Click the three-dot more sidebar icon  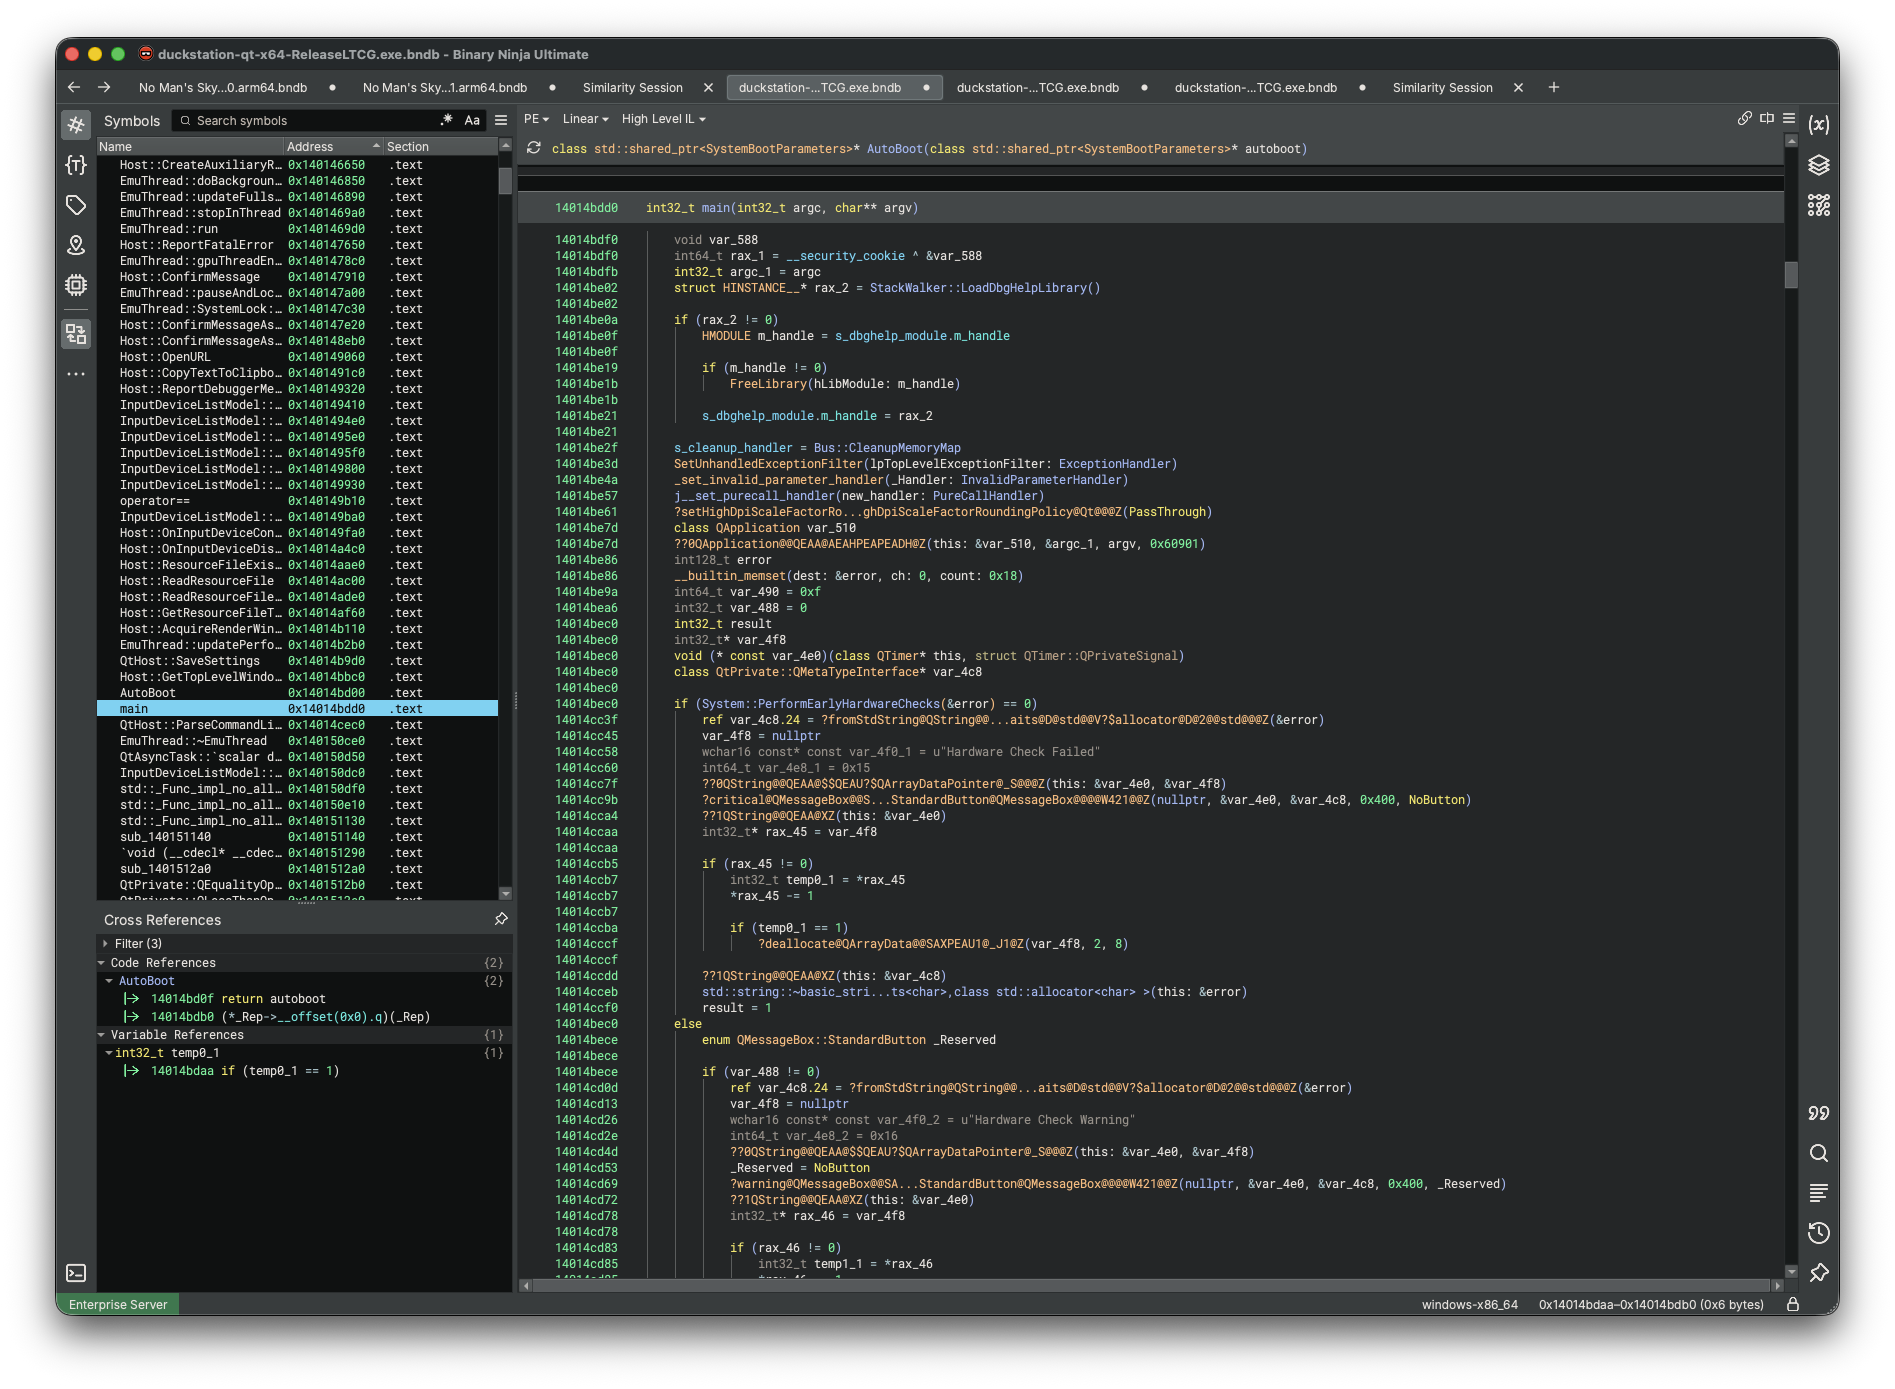coord(76,374)
